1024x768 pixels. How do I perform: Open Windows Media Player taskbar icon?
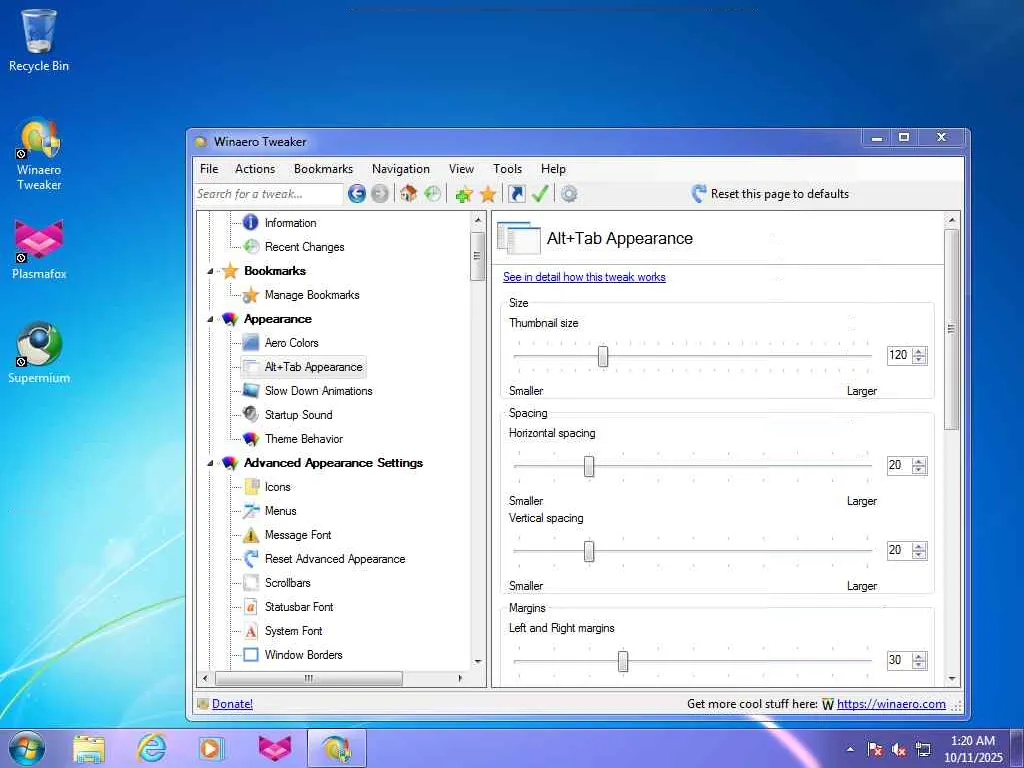pyautogui.click(x=212, y=748)
